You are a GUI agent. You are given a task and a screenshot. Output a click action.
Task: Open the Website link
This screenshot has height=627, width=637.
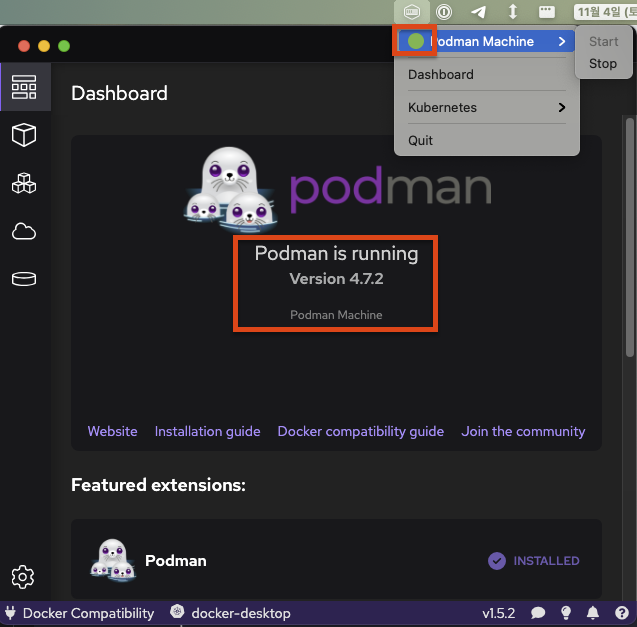(x=113, y=431)
